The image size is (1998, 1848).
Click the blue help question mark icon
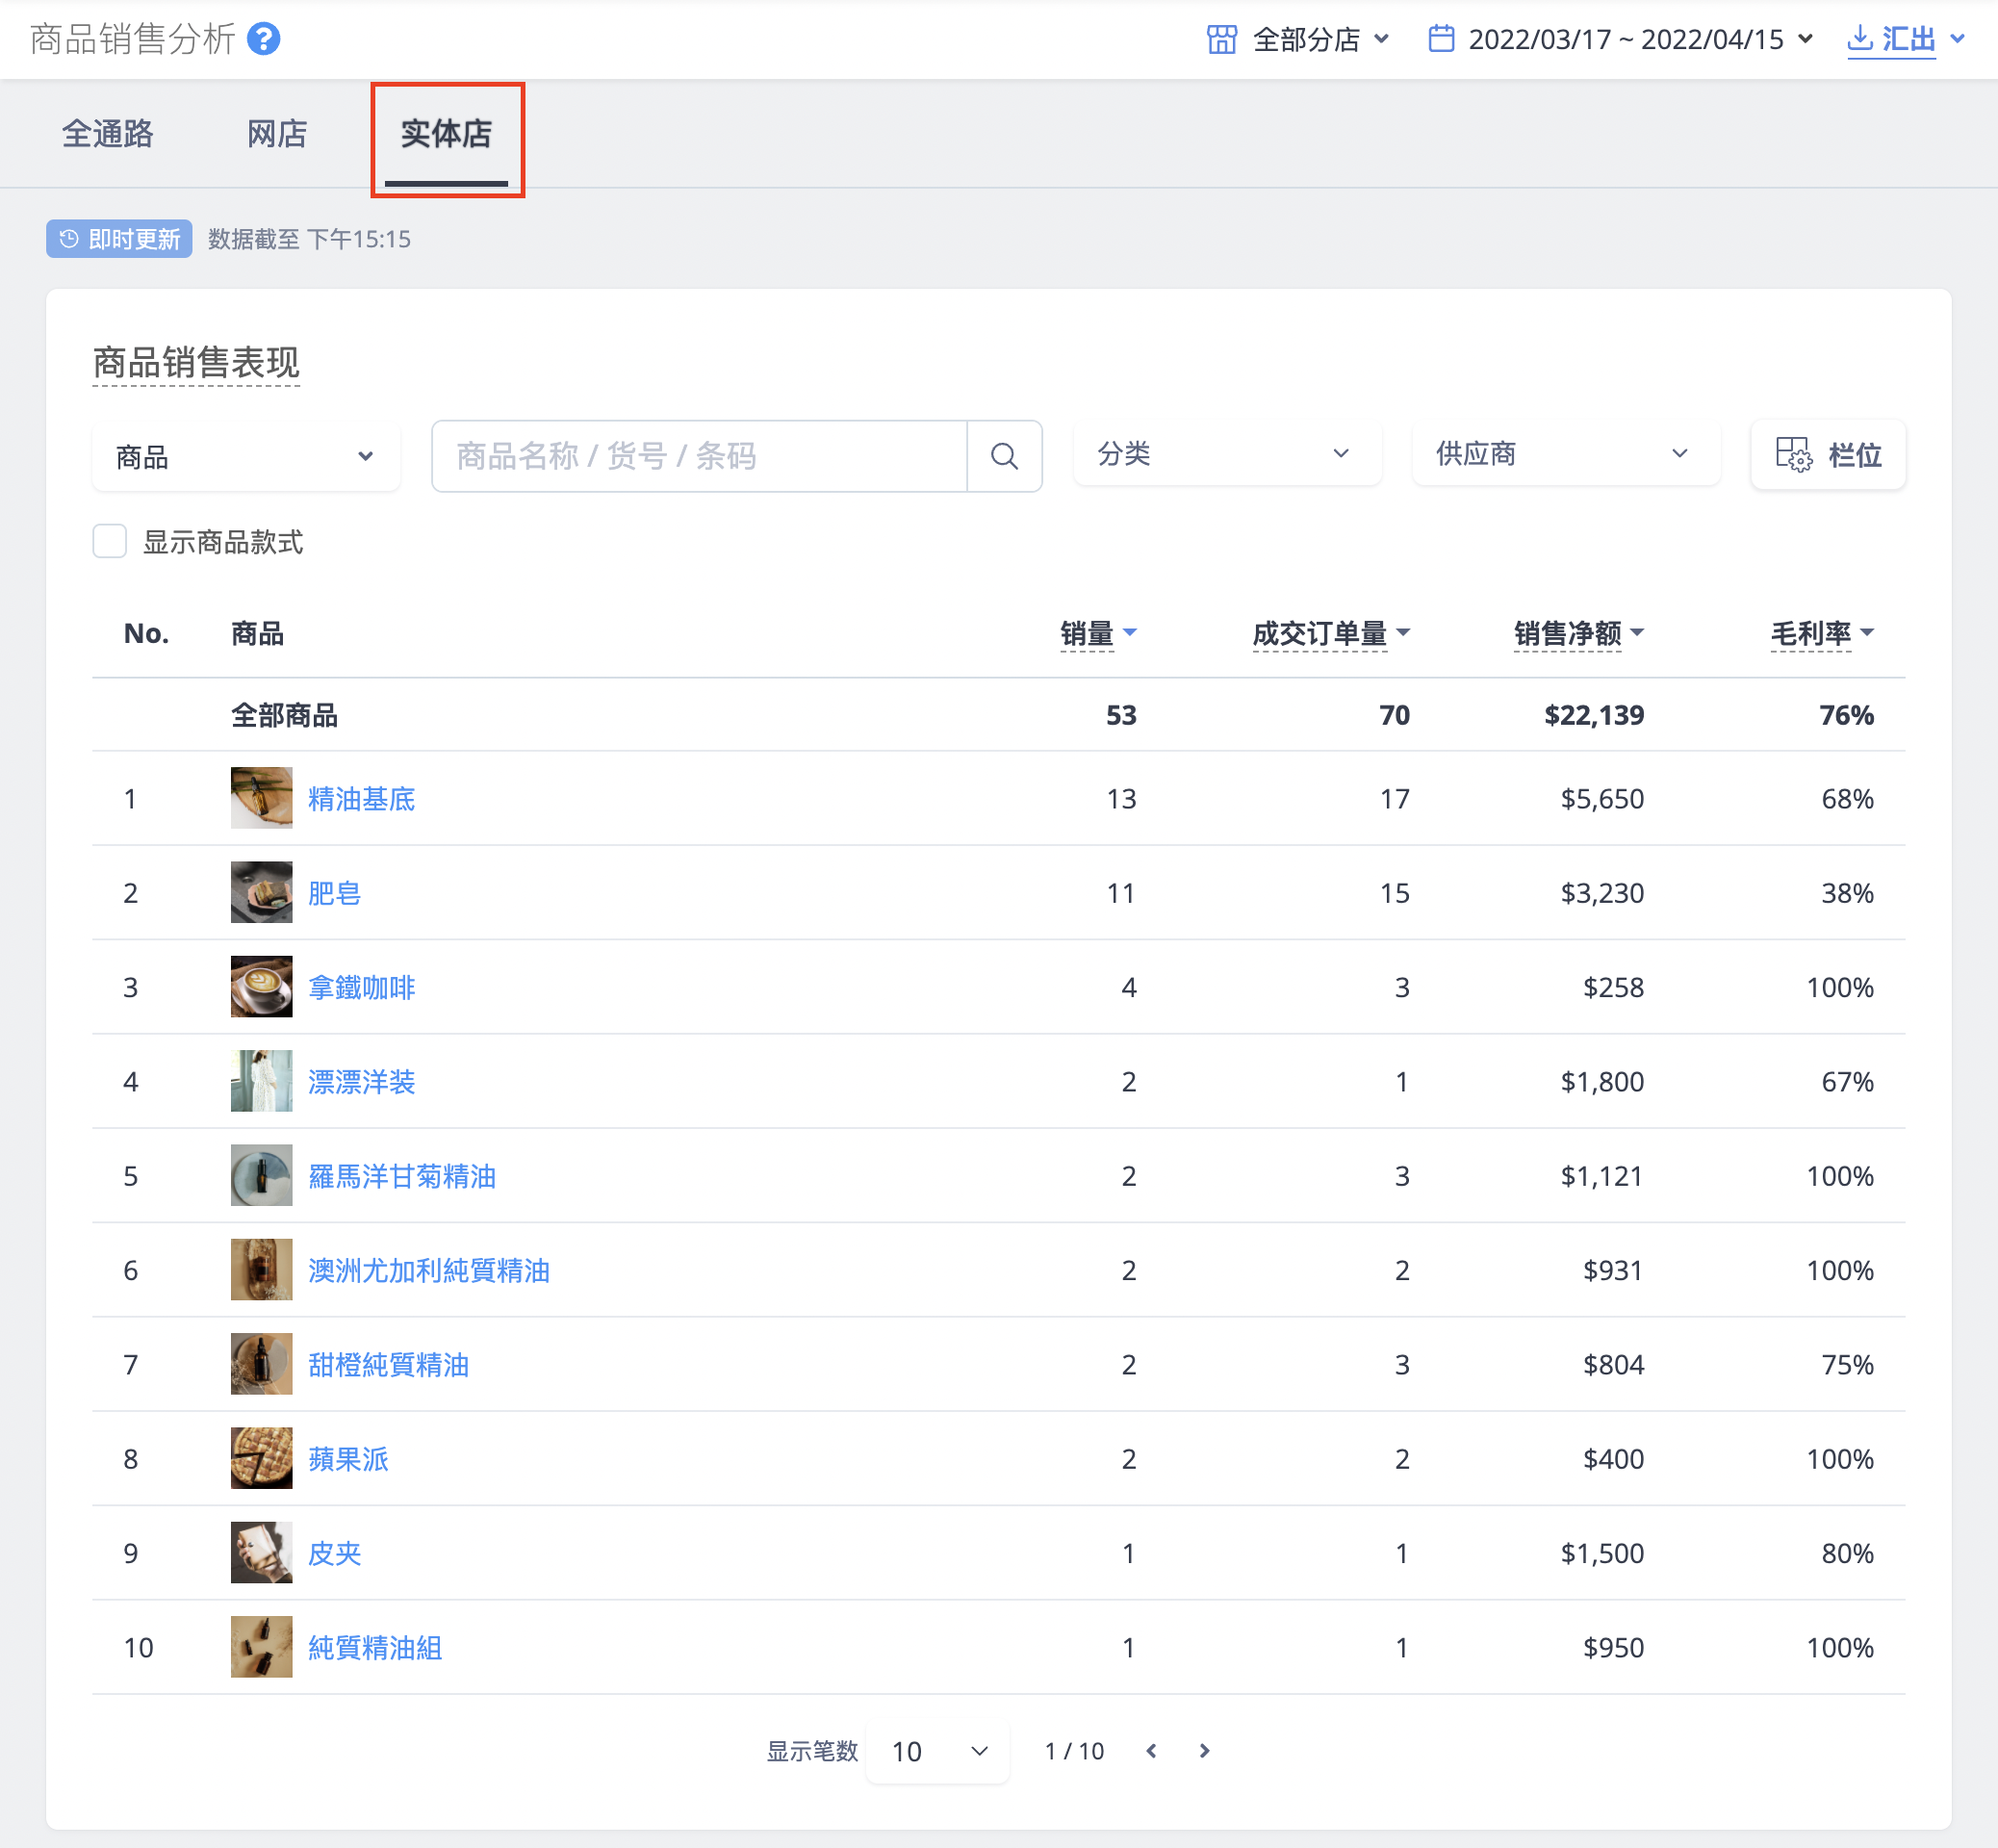tap(264, 39)
